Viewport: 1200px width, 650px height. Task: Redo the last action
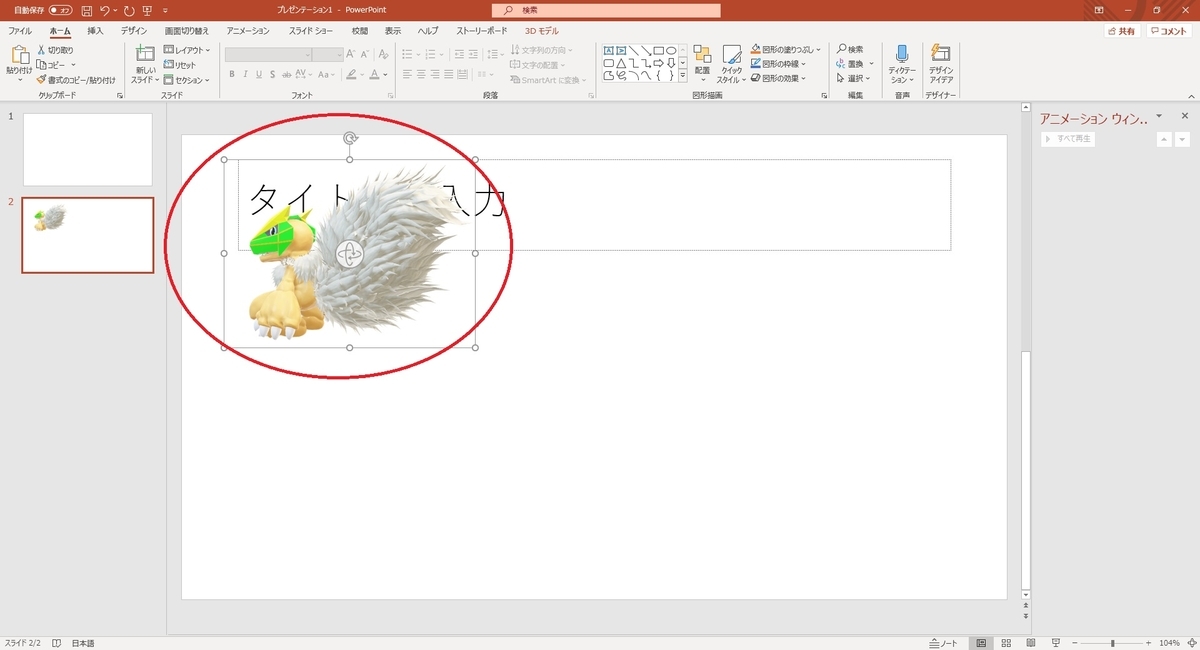(129, 10)
